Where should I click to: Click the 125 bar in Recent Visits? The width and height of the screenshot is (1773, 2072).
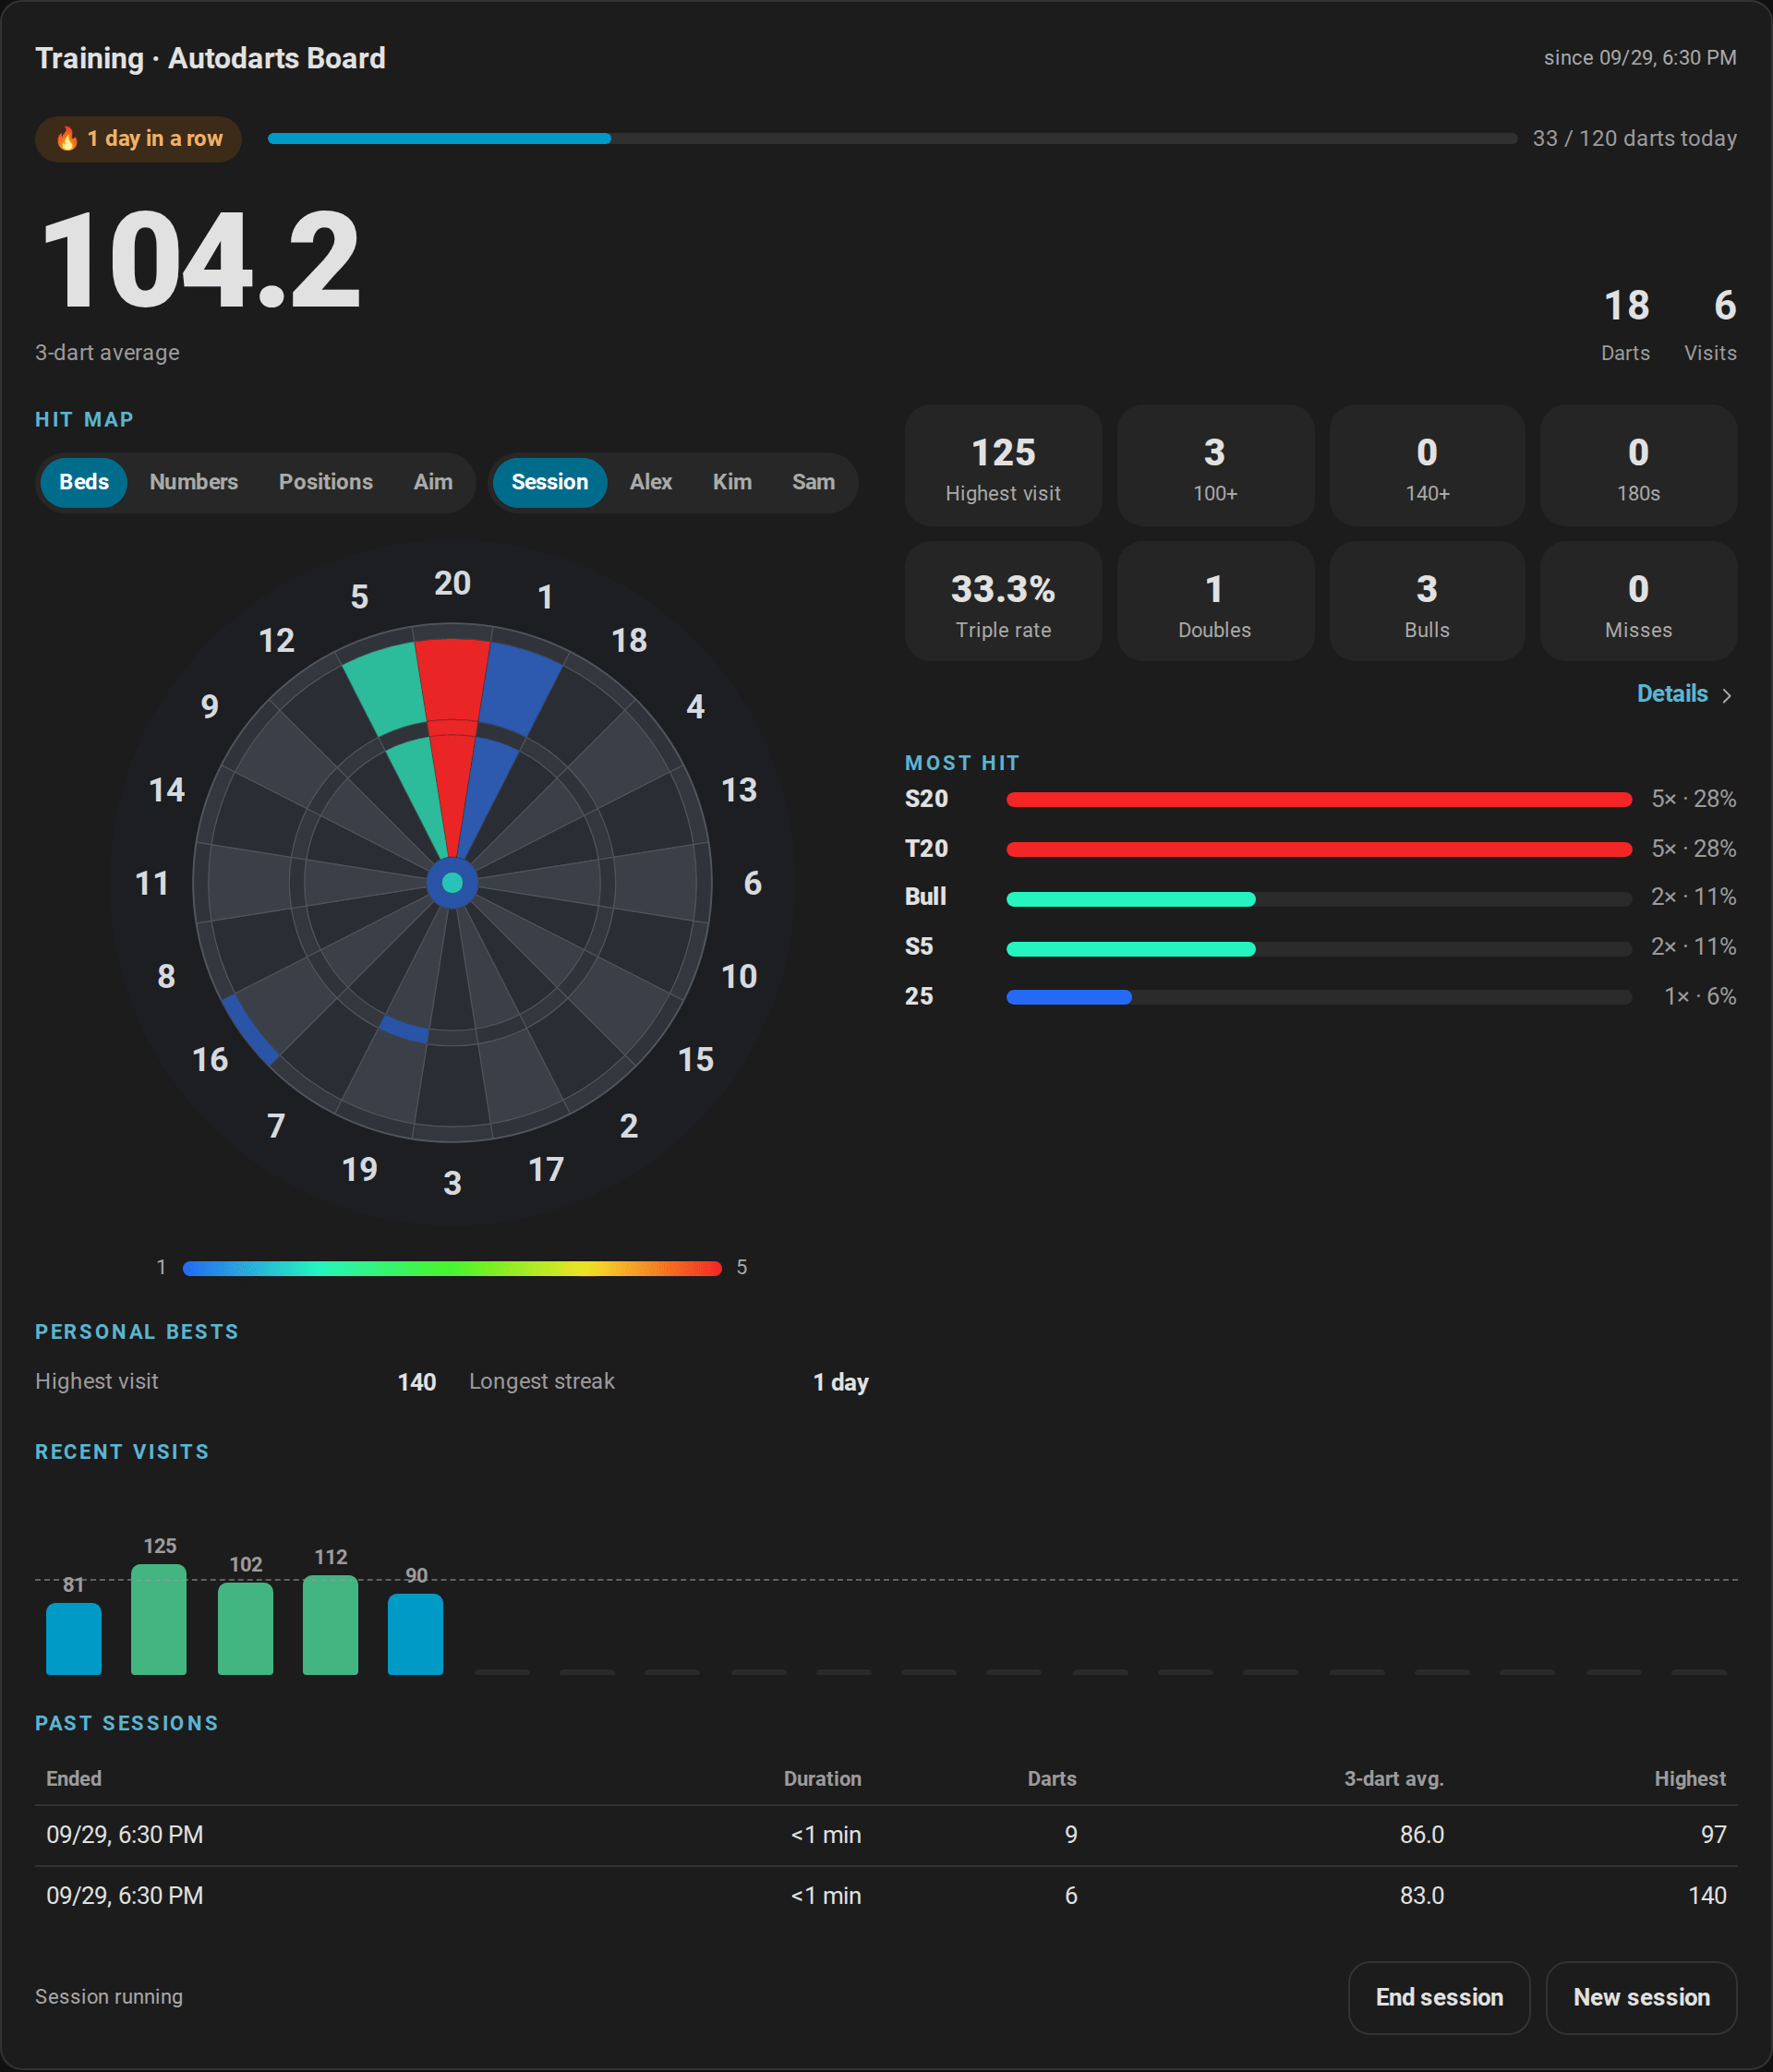pos(159,1619)
